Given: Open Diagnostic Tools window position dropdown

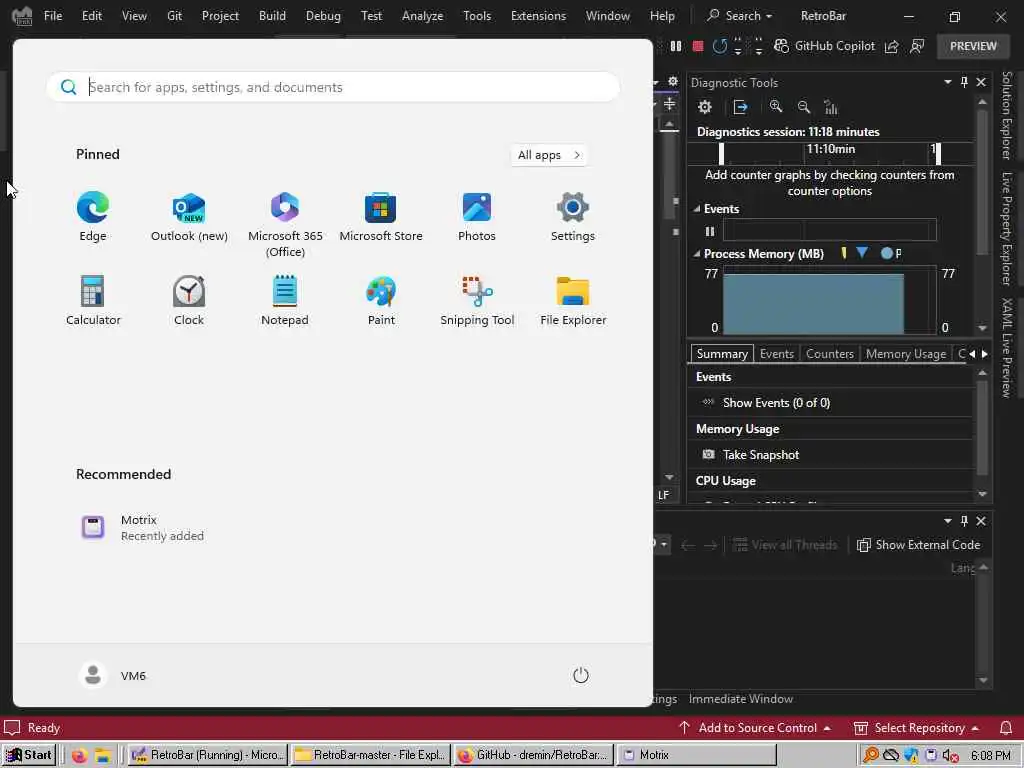Looking at the screenshot, I should (x=948, y=82).
